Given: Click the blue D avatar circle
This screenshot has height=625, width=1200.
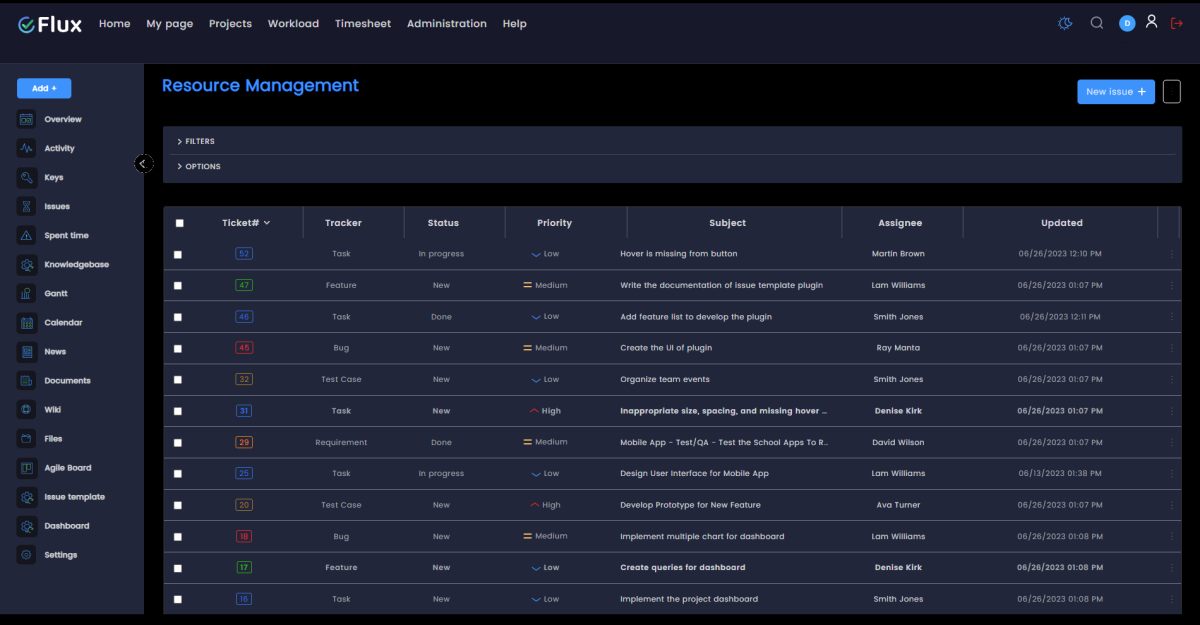Looking at the screenshot, I should coord(1127,22).
